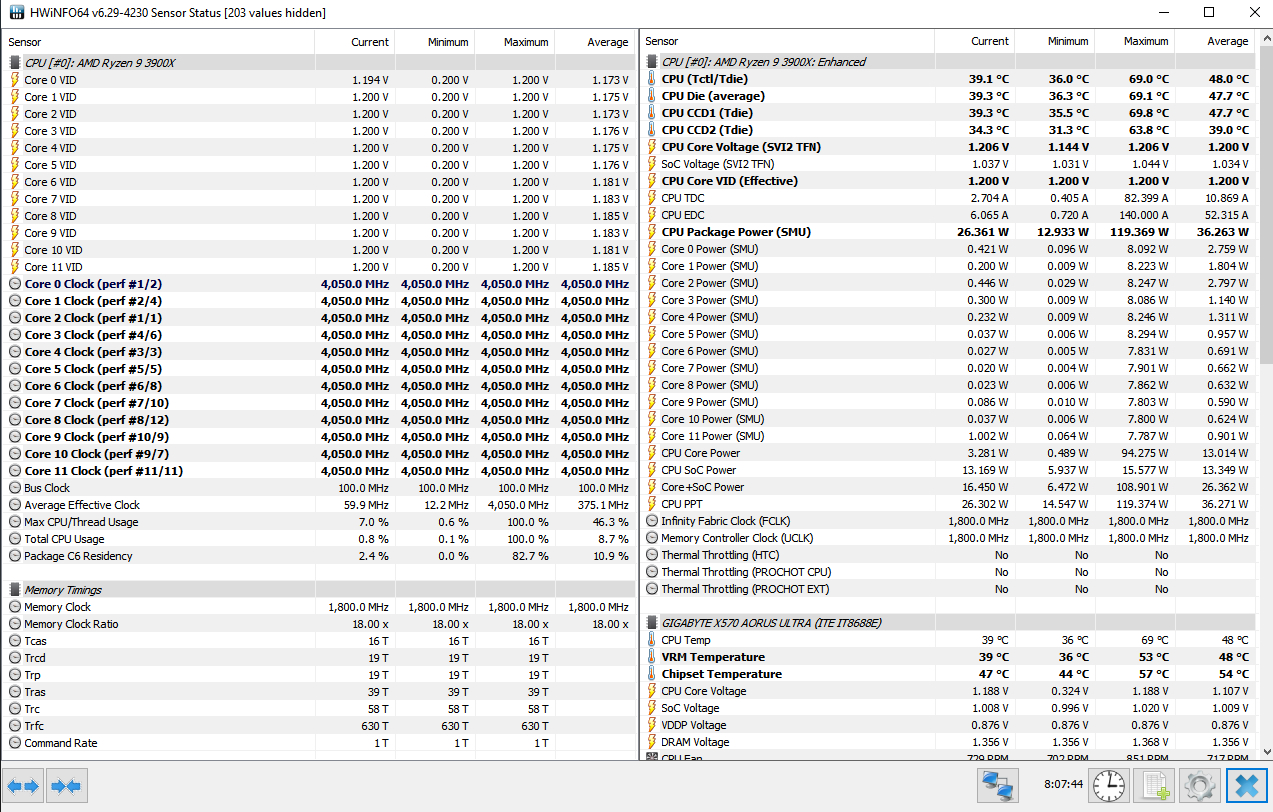The width and height of the screenshot is (1273, 812).
Task: Click thermometer icon beside VRM Temperature
Action: (652, 657)
